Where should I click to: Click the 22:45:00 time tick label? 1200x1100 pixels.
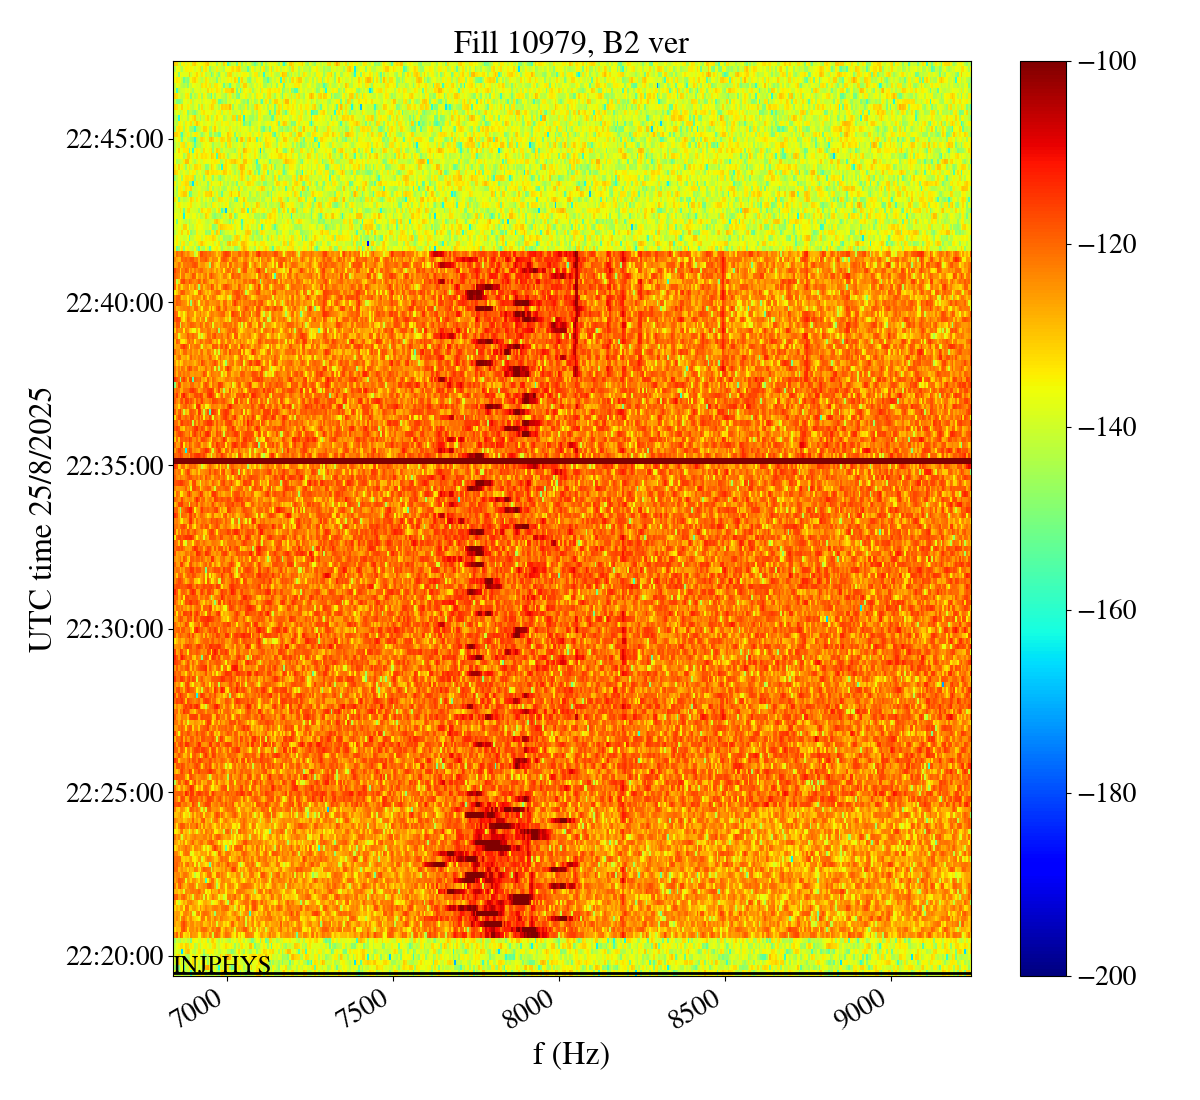[114, 139]
